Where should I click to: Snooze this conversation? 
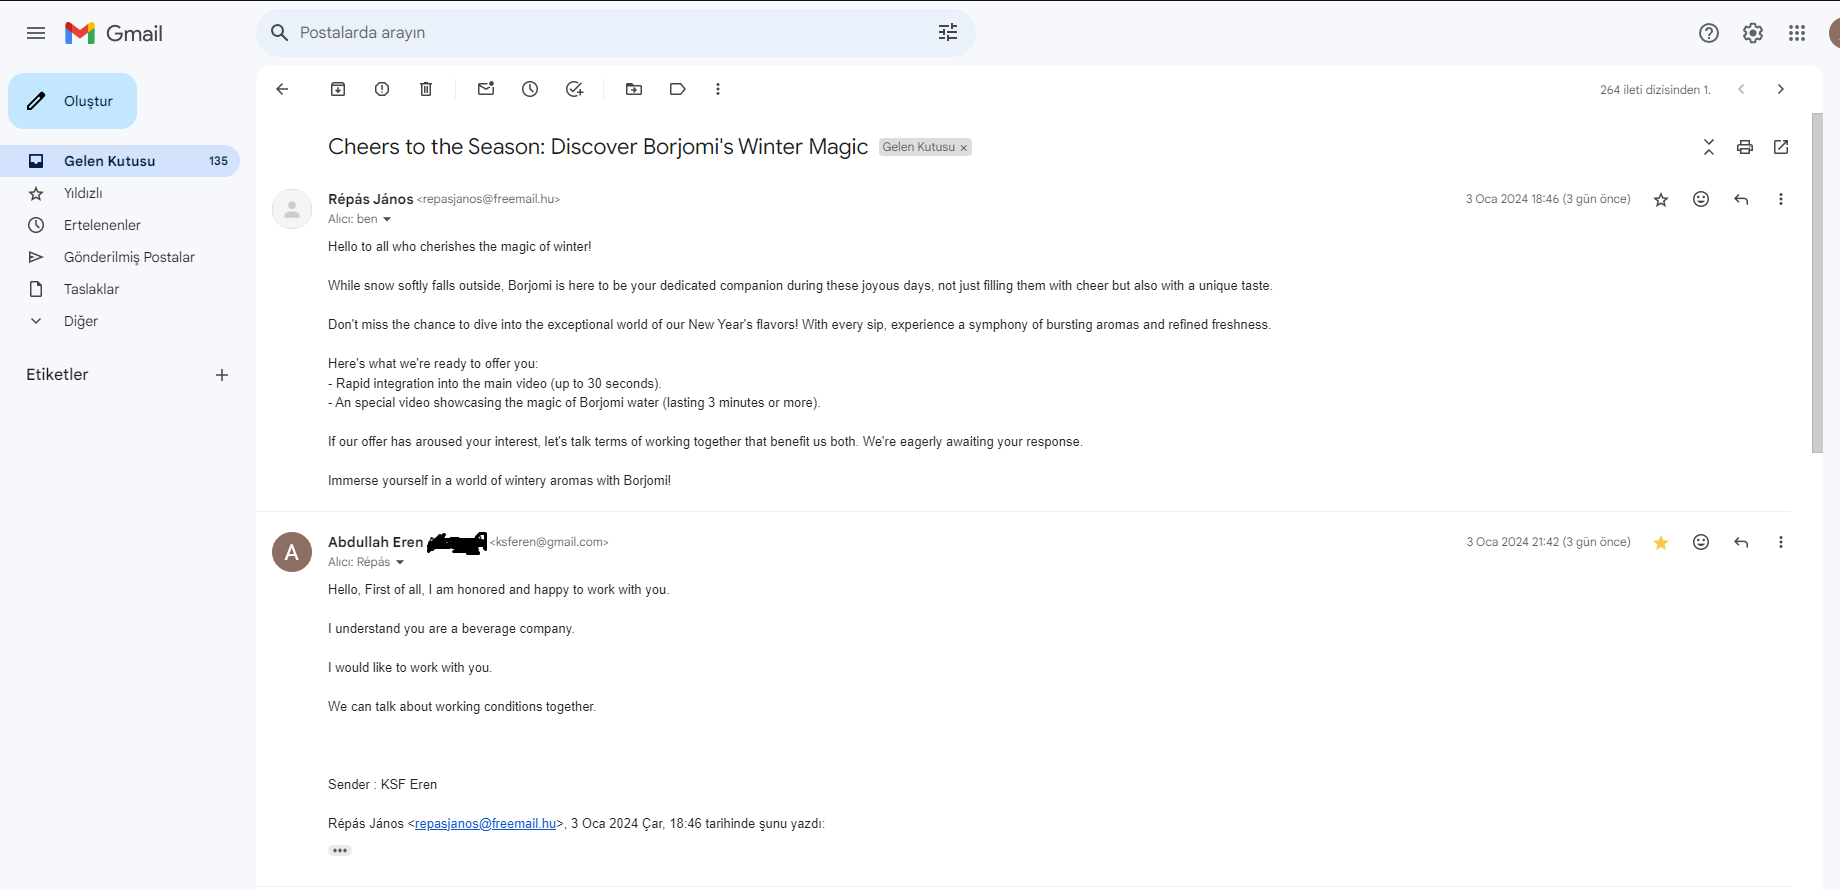click(530, 89)
